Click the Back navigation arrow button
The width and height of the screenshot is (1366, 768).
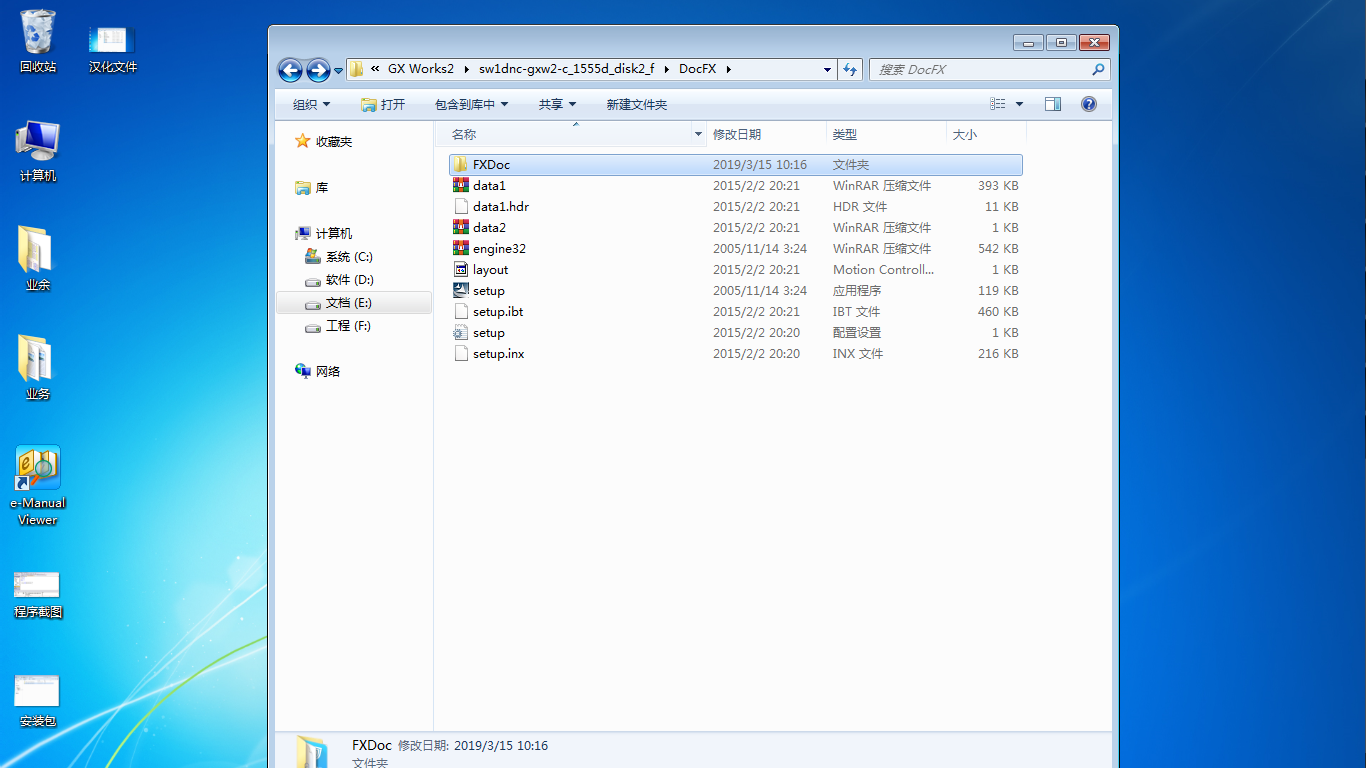[290, 70]
